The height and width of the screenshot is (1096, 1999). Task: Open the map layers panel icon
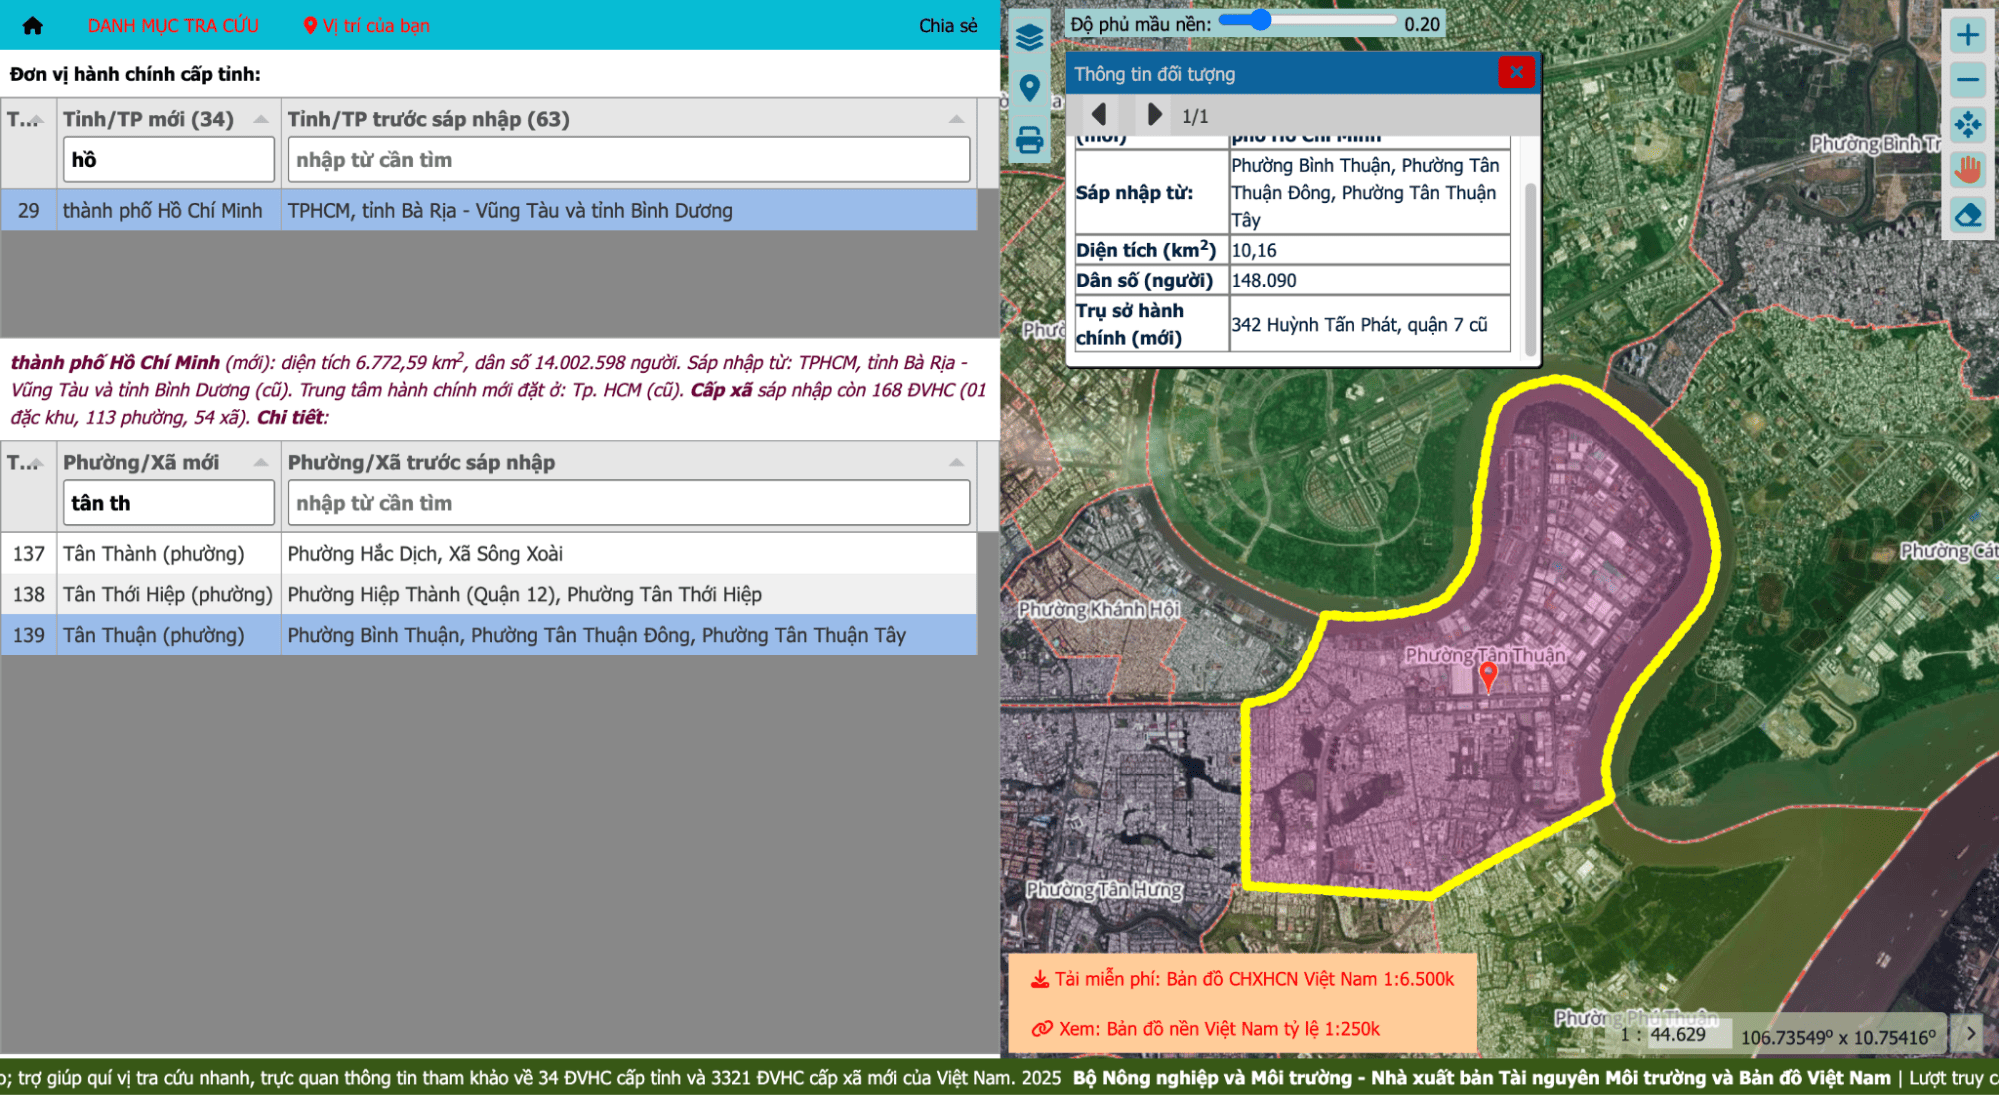[1029, 38]
